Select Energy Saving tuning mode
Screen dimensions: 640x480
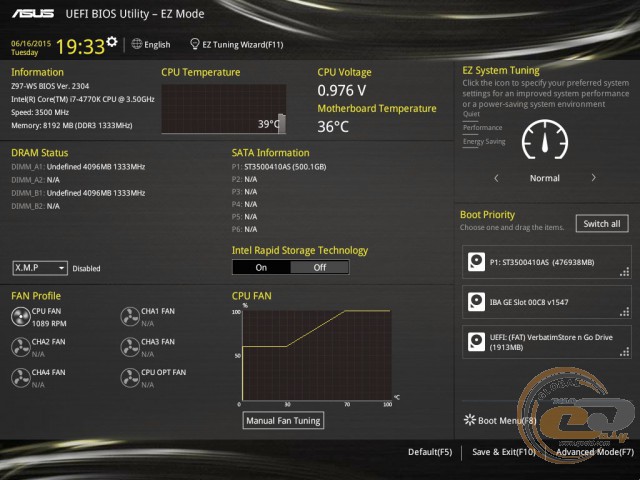[484, 142]
